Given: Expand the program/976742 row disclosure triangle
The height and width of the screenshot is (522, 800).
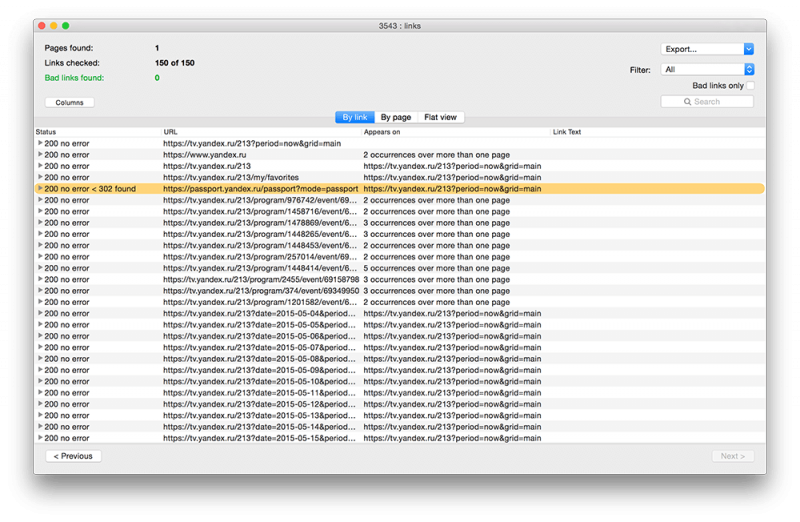Looking at the screenshot, I should click(40, 200).
